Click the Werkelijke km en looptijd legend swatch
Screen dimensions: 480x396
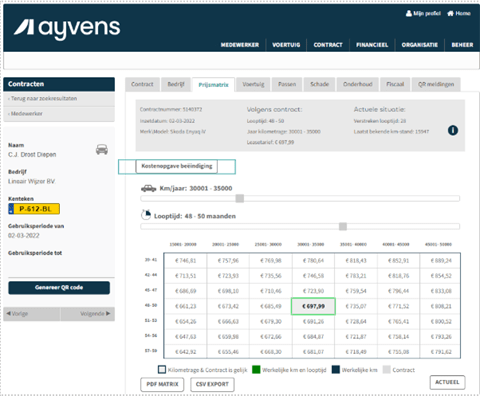point(256,370)
